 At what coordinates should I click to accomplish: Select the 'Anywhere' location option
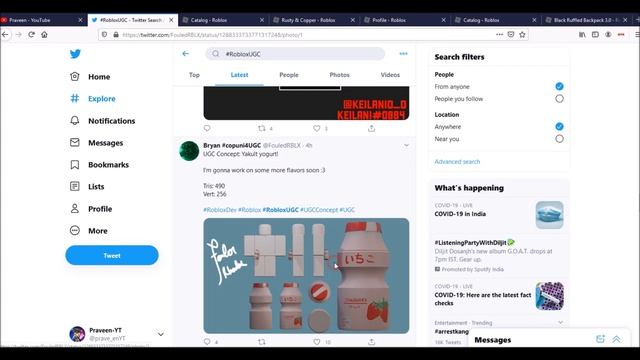[559, 127]
